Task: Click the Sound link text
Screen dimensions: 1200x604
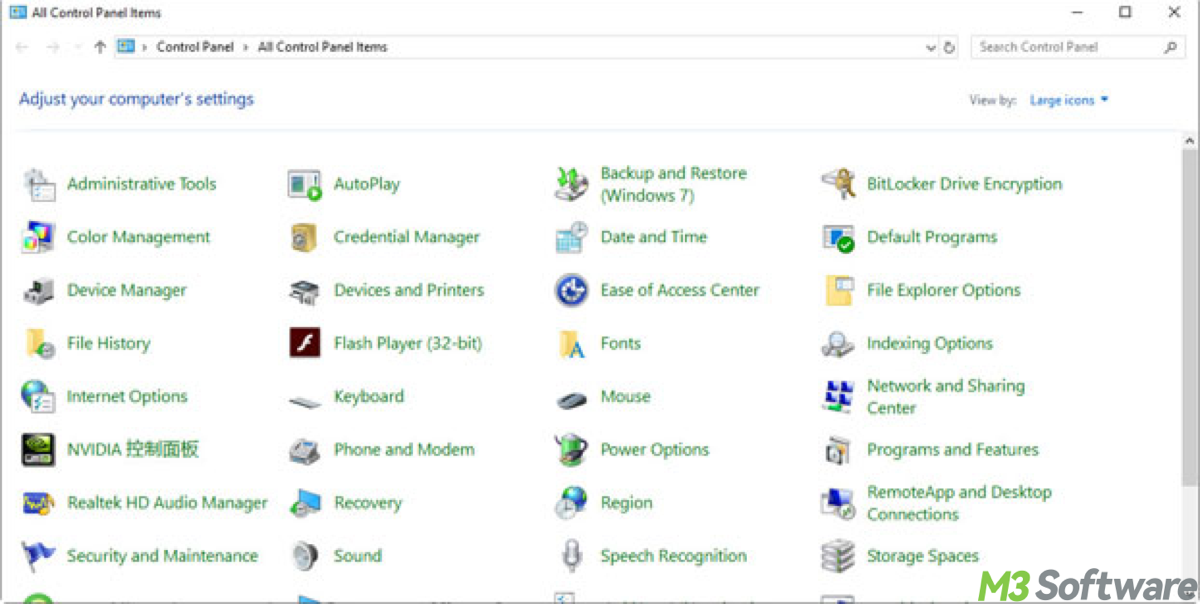Action: pos(358,555)
